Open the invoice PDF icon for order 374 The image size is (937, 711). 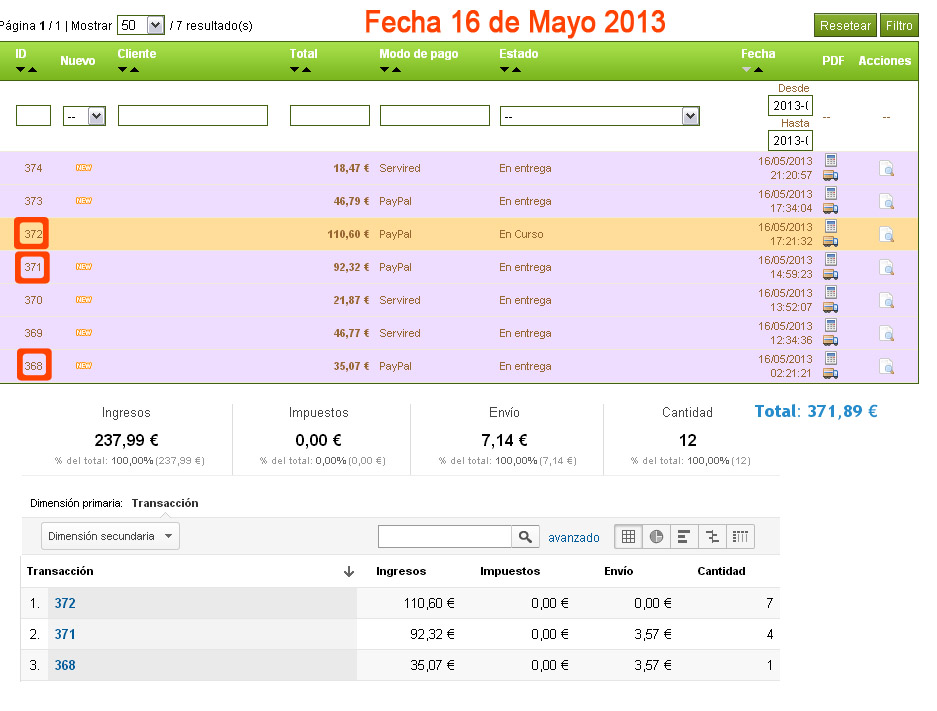(831, 160)
